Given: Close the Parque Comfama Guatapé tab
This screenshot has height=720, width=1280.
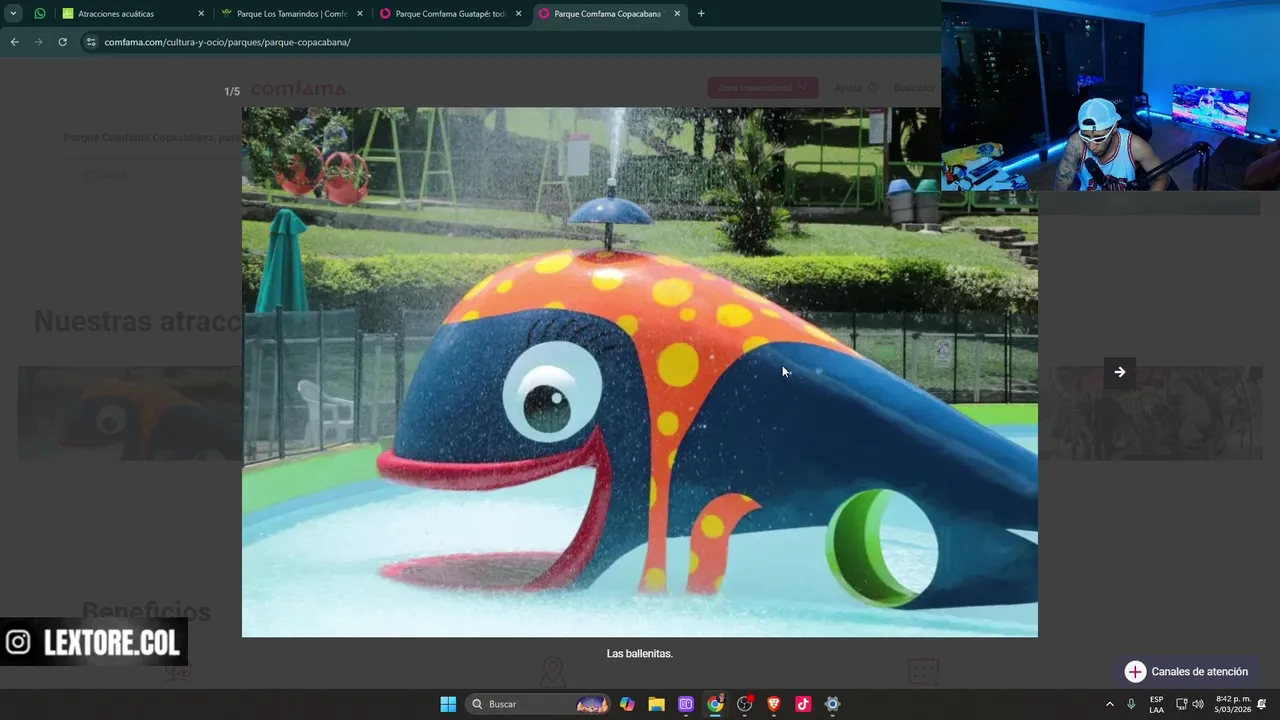Looking at the screenshot, I should (518, 14).
